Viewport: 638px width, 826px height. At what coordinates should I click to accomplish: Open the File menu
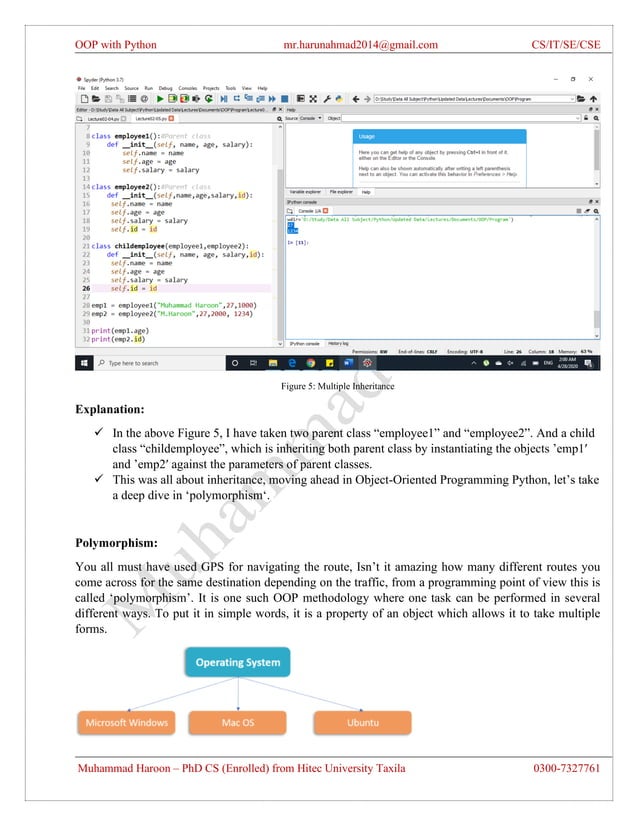[x=81, y=88]
